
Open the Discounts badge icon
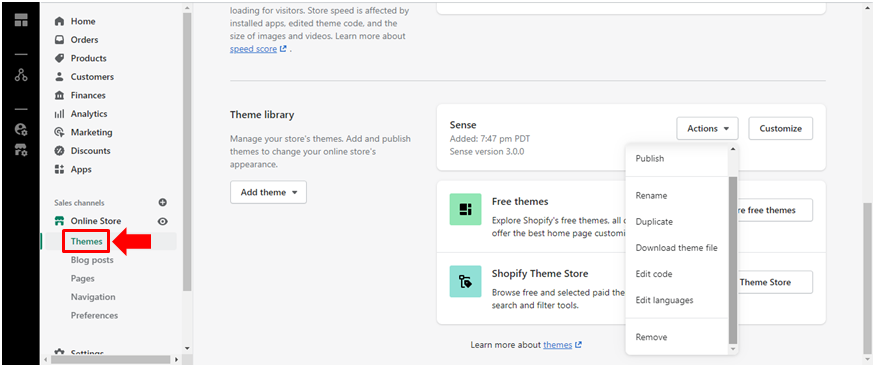(60, 150)
